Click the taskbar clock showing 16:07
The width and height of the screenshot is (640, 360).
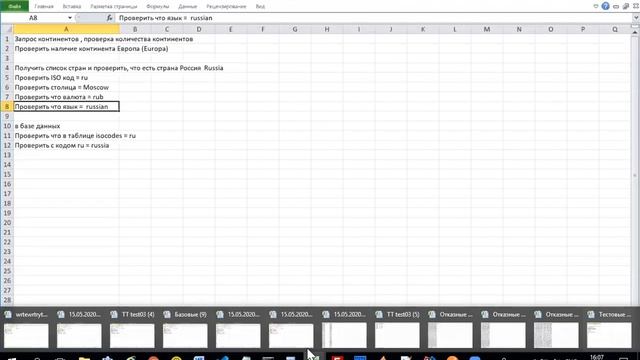597,357
